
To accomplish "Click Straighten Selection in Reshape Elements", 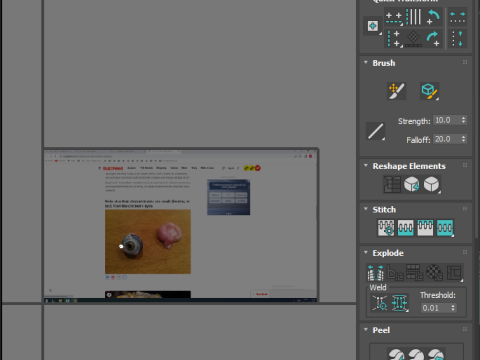I will pyautogui.click(x=392, y=184).
